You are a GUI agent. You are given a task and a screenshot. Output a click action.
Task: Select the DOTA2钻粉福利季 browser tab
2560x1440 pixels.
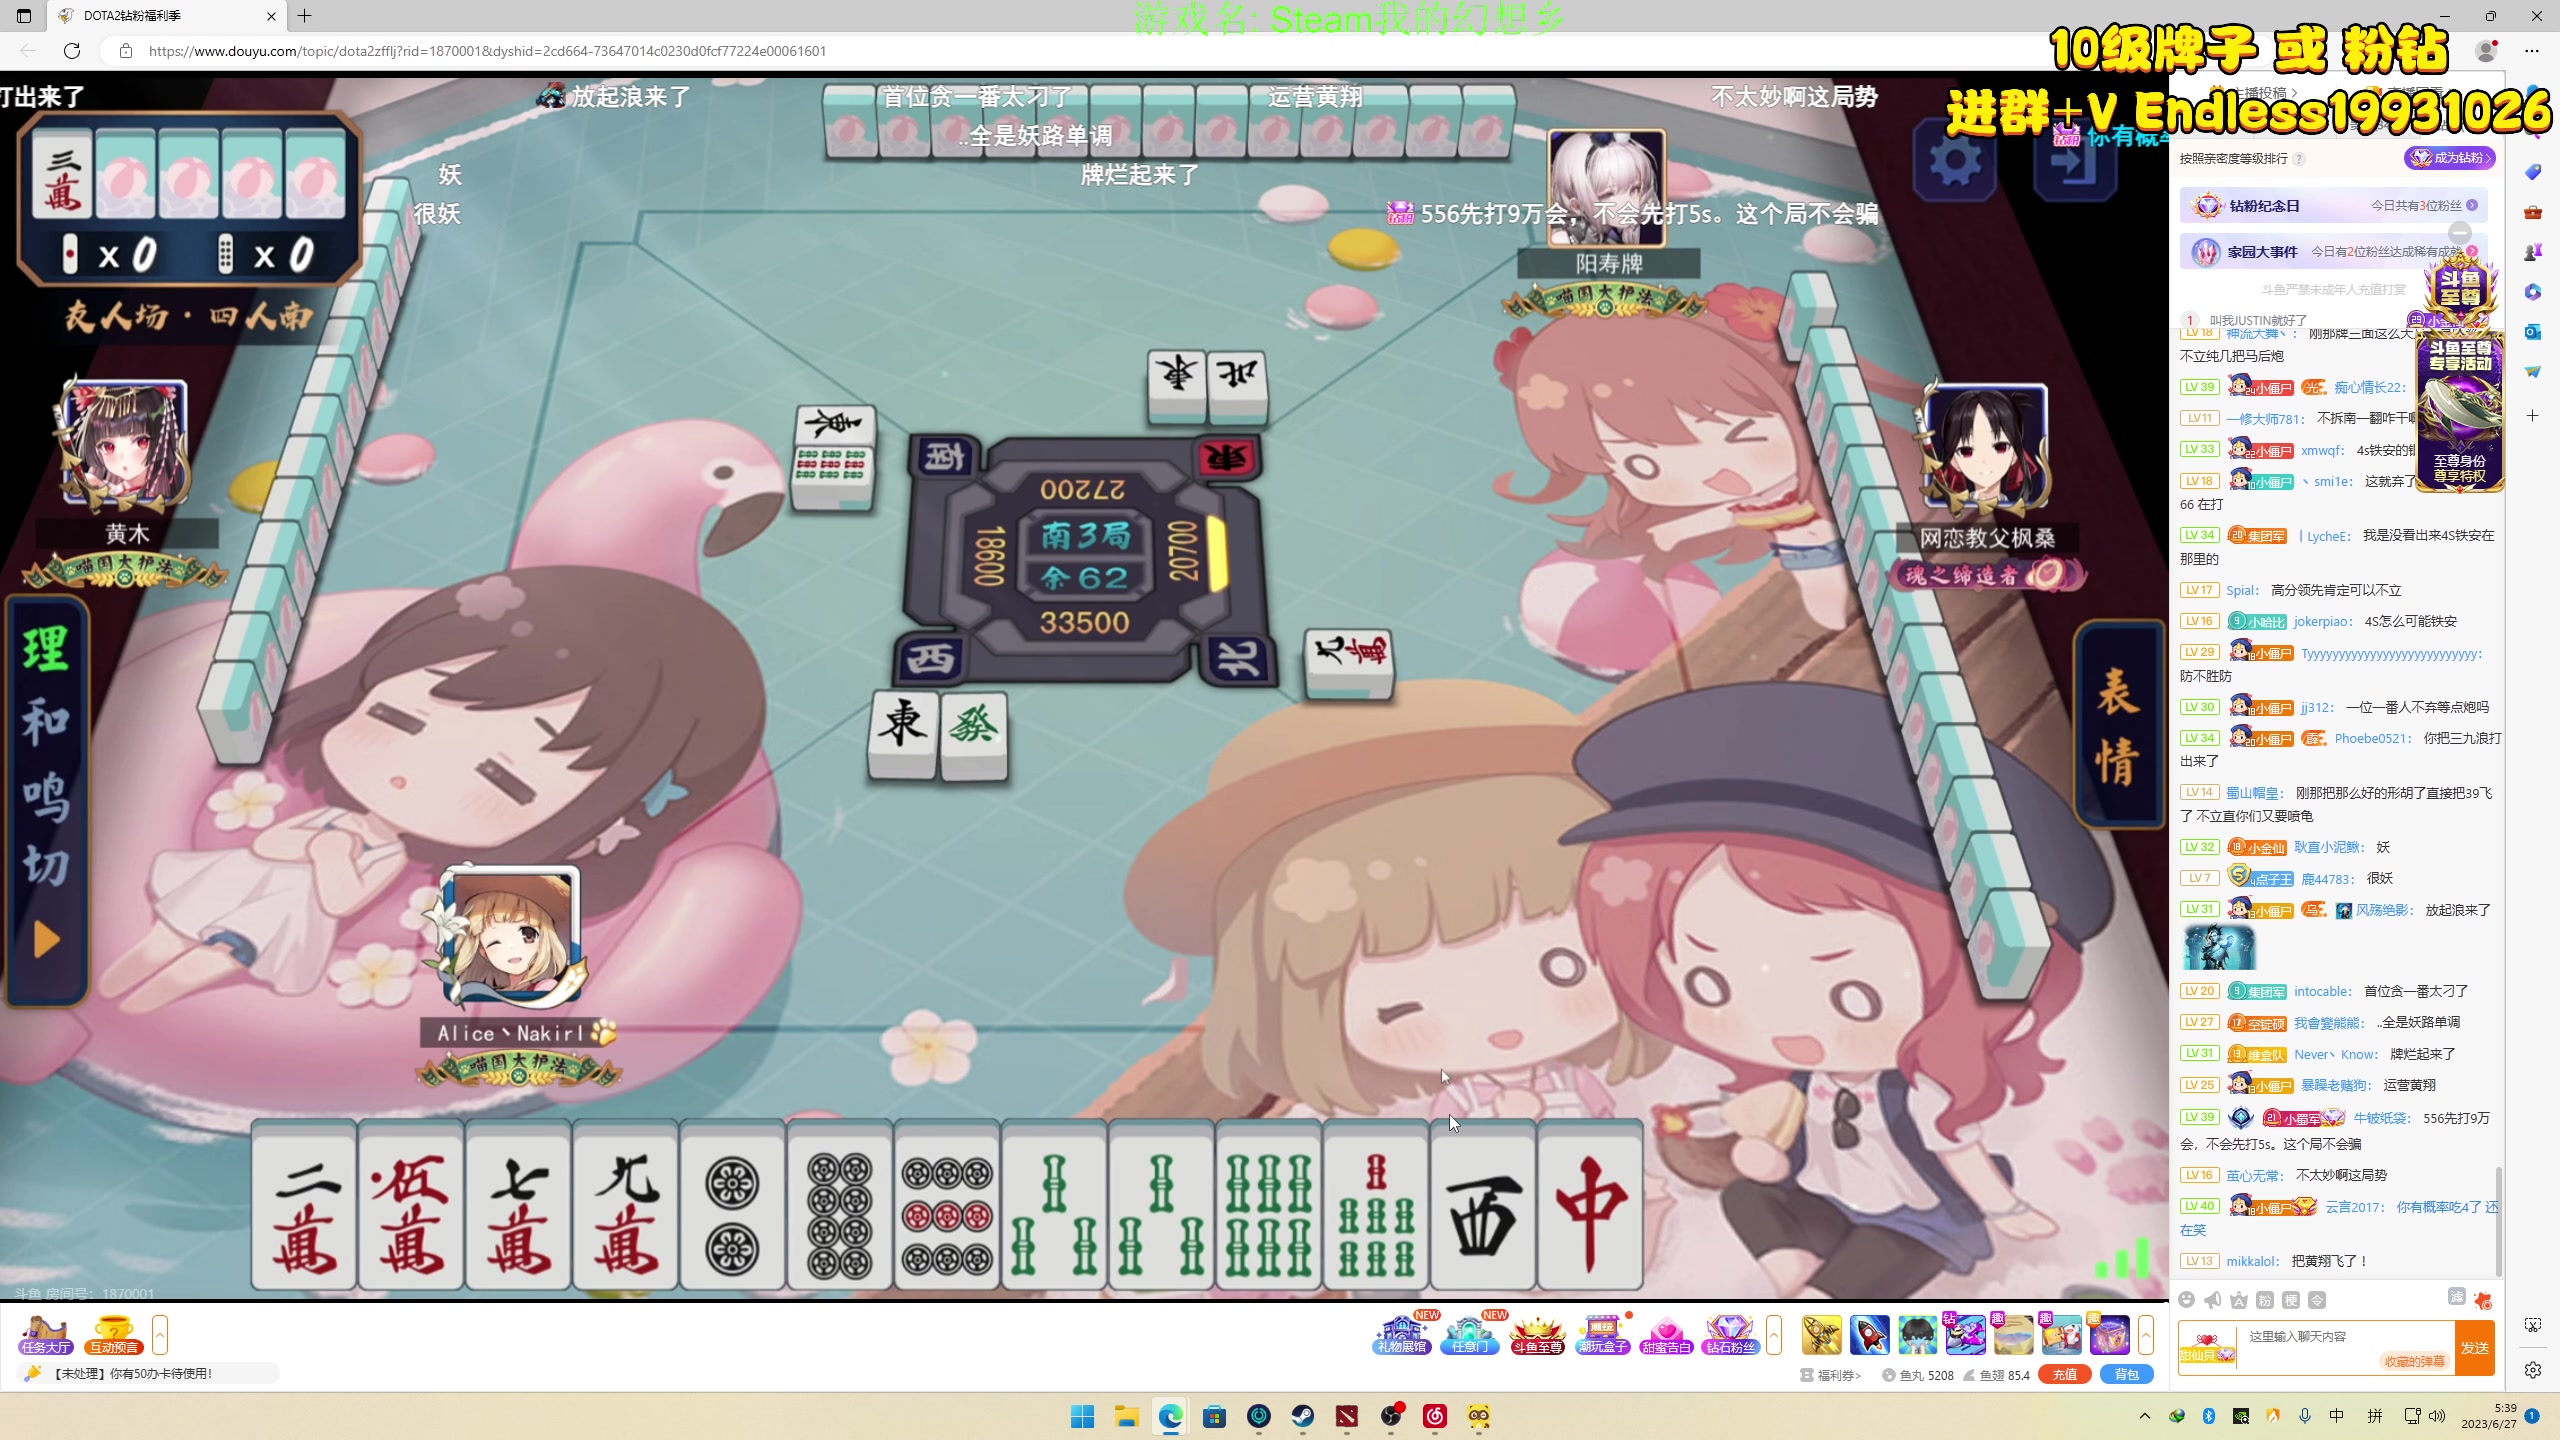coord(167,16)
